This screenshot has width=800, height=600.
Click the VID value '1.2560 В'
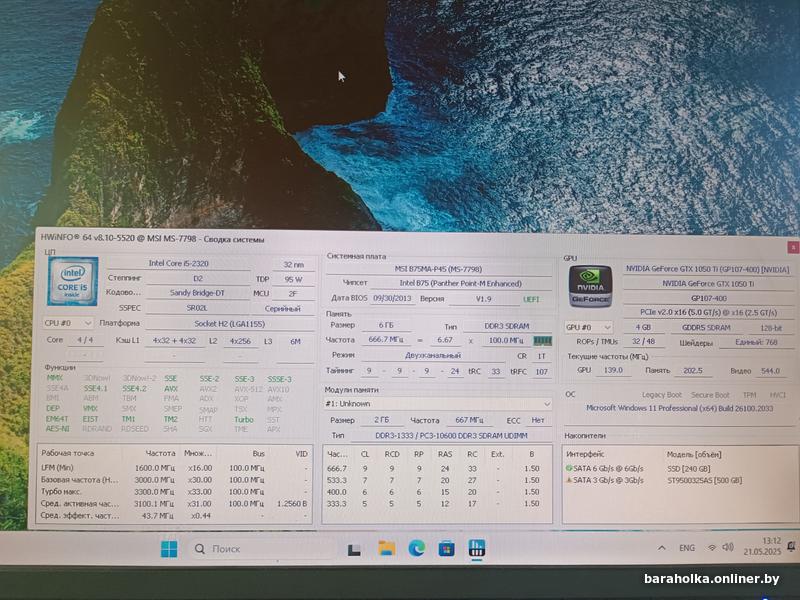(292, 504)
